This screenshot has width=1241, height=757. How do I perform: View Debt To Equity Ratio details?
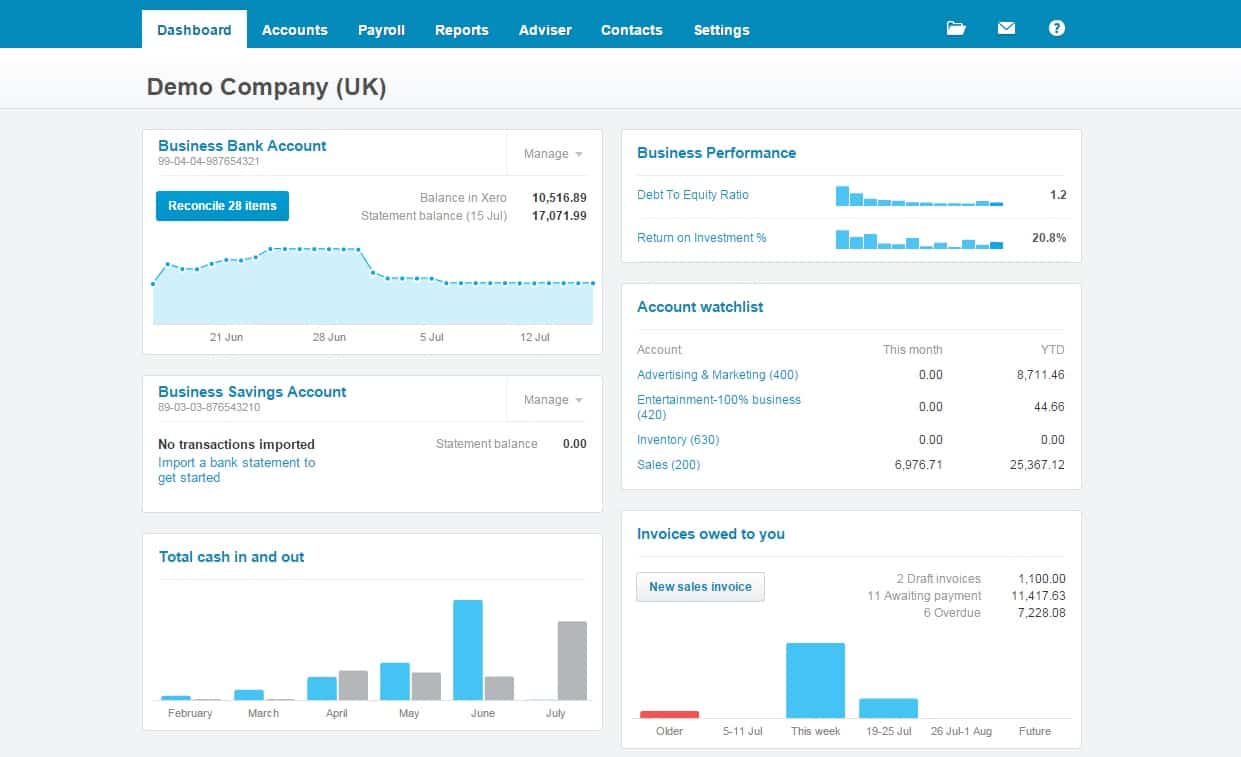pos(690,196)
